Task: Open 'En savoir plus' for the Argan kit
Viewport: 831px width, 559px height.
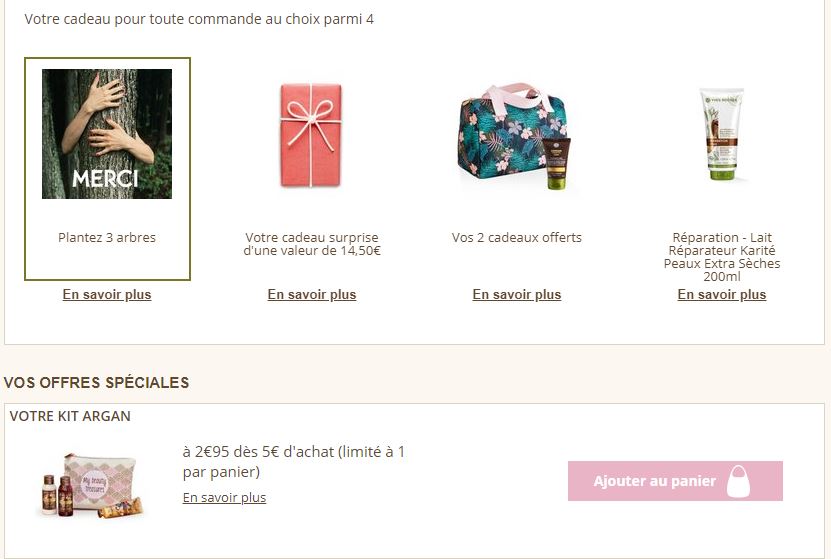Action: [224, 498]
